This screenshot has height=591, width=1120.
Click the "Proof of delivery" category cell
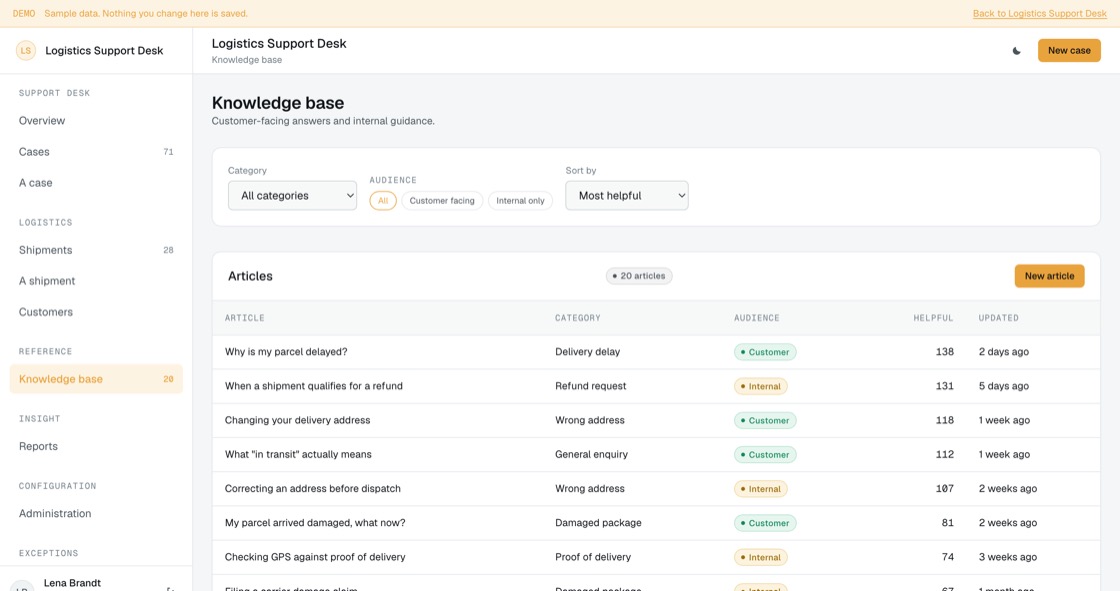point(593,558)
